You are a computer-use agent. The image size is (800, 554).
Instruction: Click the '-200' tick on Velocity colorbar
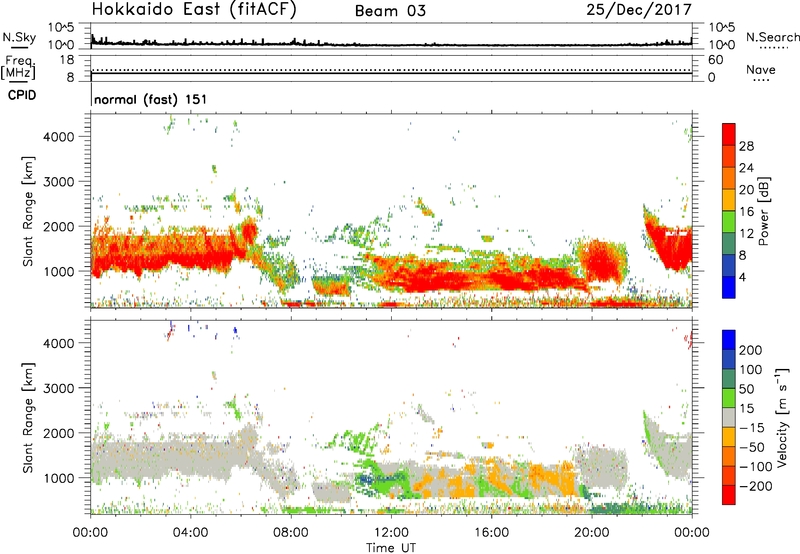[x=756, y=486]
